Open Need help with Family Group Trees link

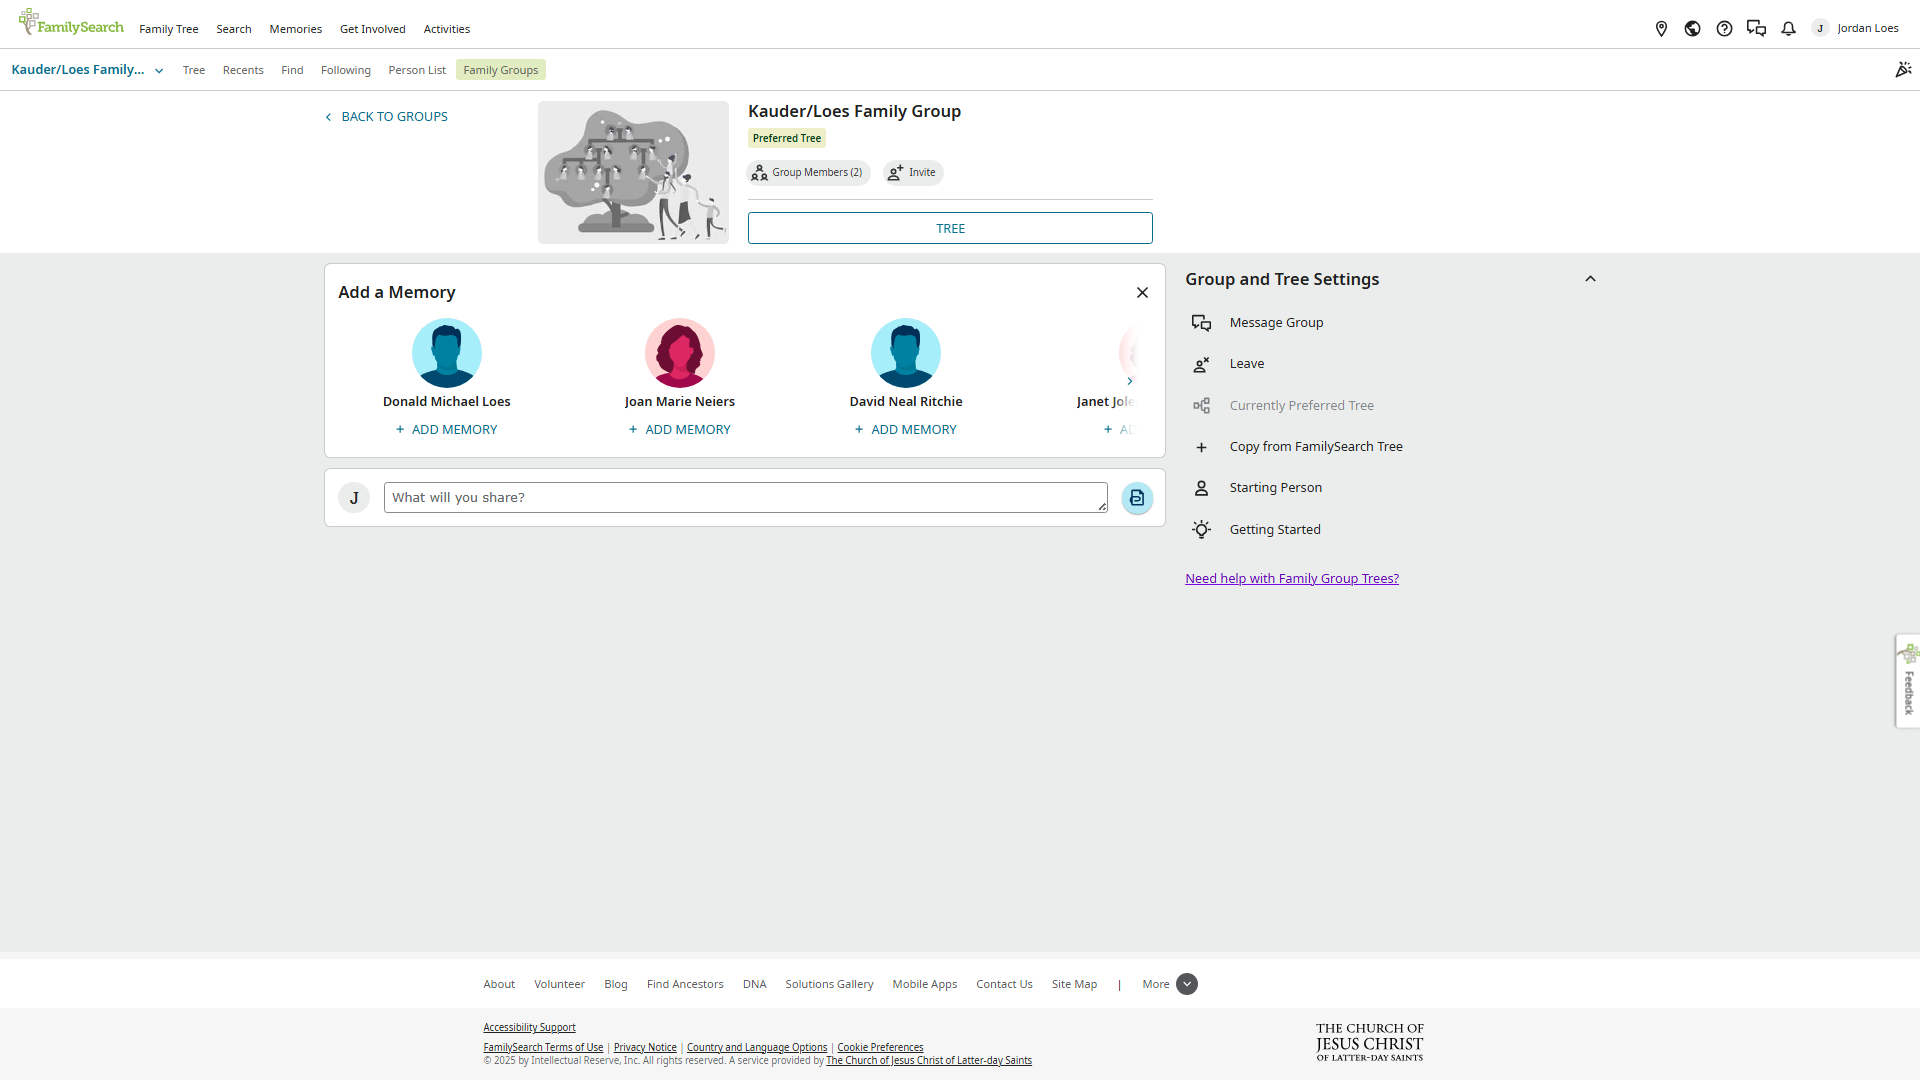click(x=1292, y=579)
